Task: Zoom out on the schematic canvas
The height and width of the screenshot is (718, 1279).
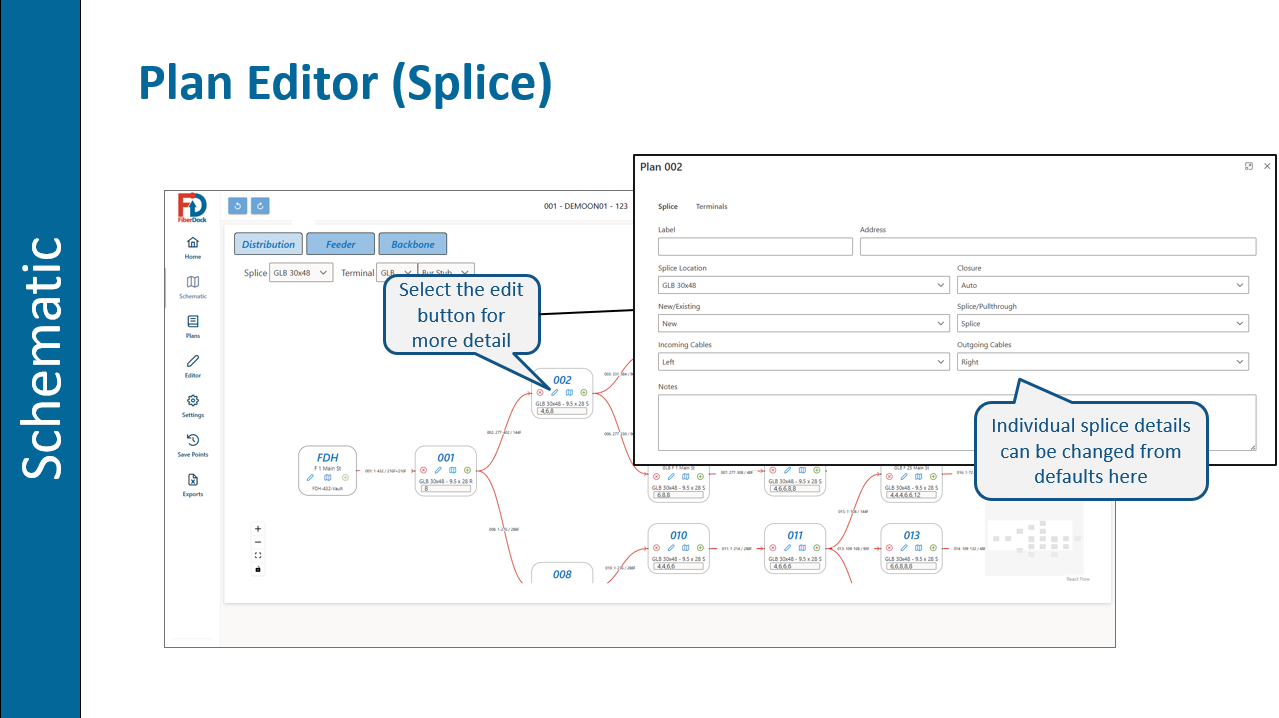Action: click(x=258, y=542)
